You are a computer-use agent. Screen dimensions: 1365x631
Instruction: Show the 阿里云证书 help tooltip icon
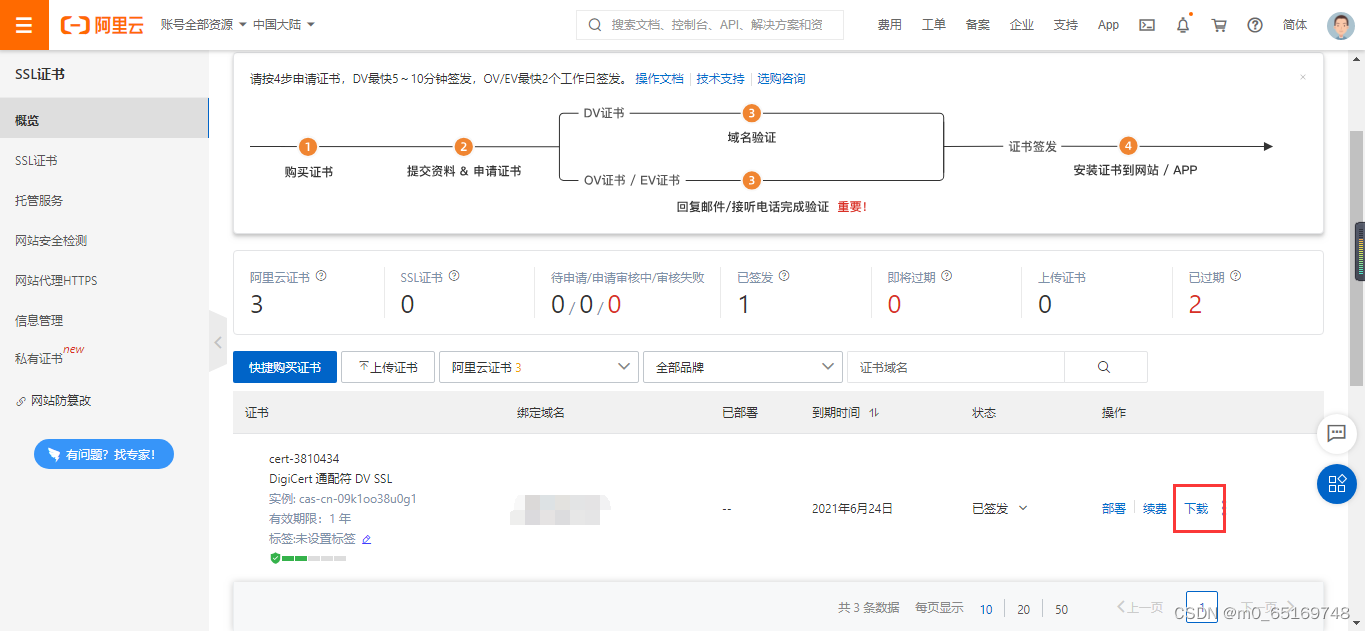[321, 276]
